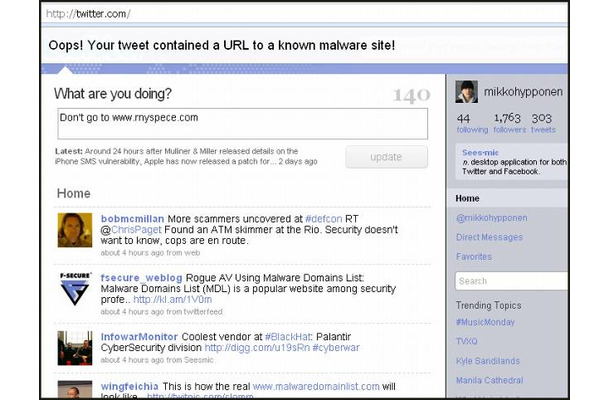This screenshot has height=400, width=610.
Task: Open bobmcmillan username link
Action: [x=132, y=219]
